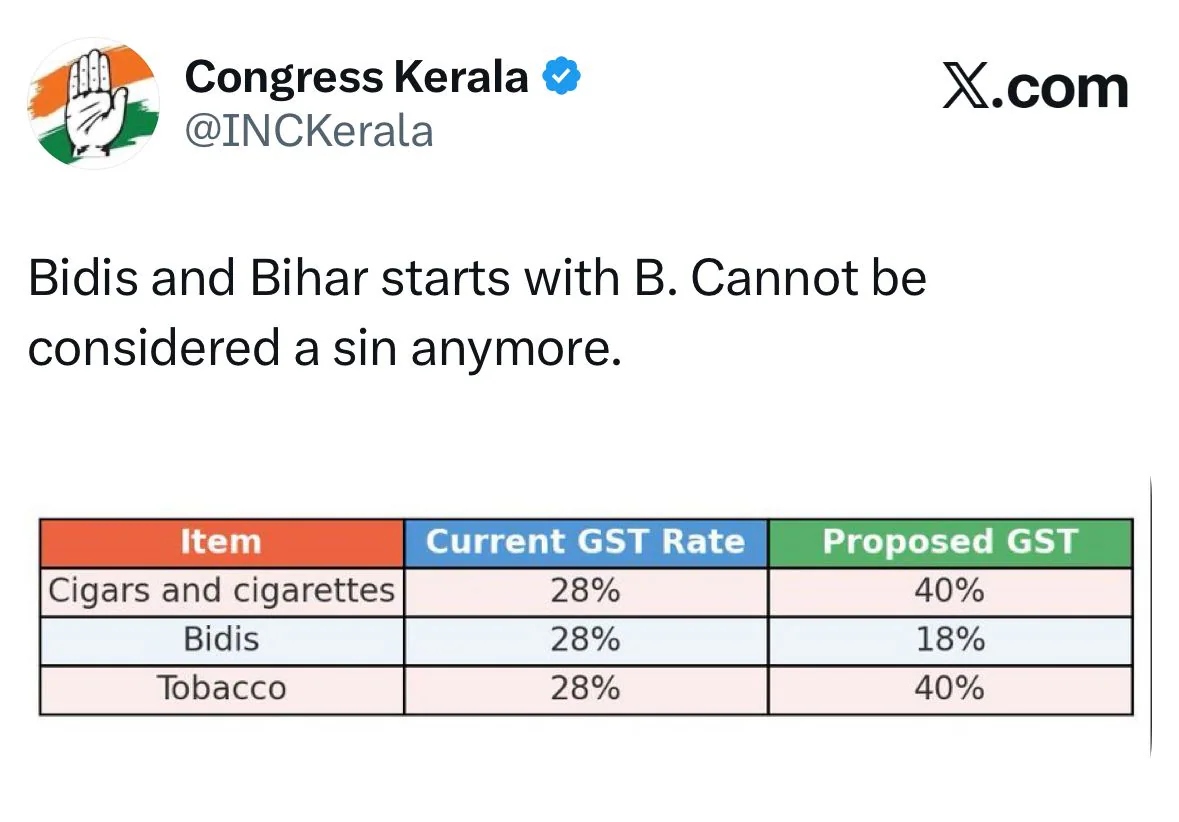Click the blue verified badge
The height and width of the screenshot is (822, 1179).
(x=563, y=76)
